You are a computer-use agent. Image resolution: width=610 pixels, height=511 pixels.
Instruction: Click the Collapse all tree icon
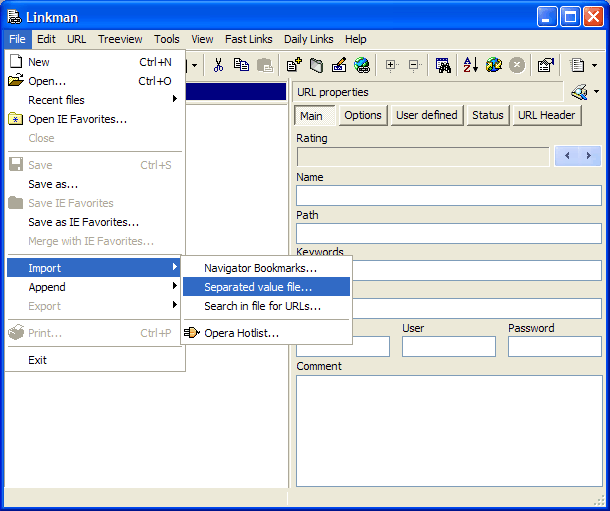coord(414,65)
